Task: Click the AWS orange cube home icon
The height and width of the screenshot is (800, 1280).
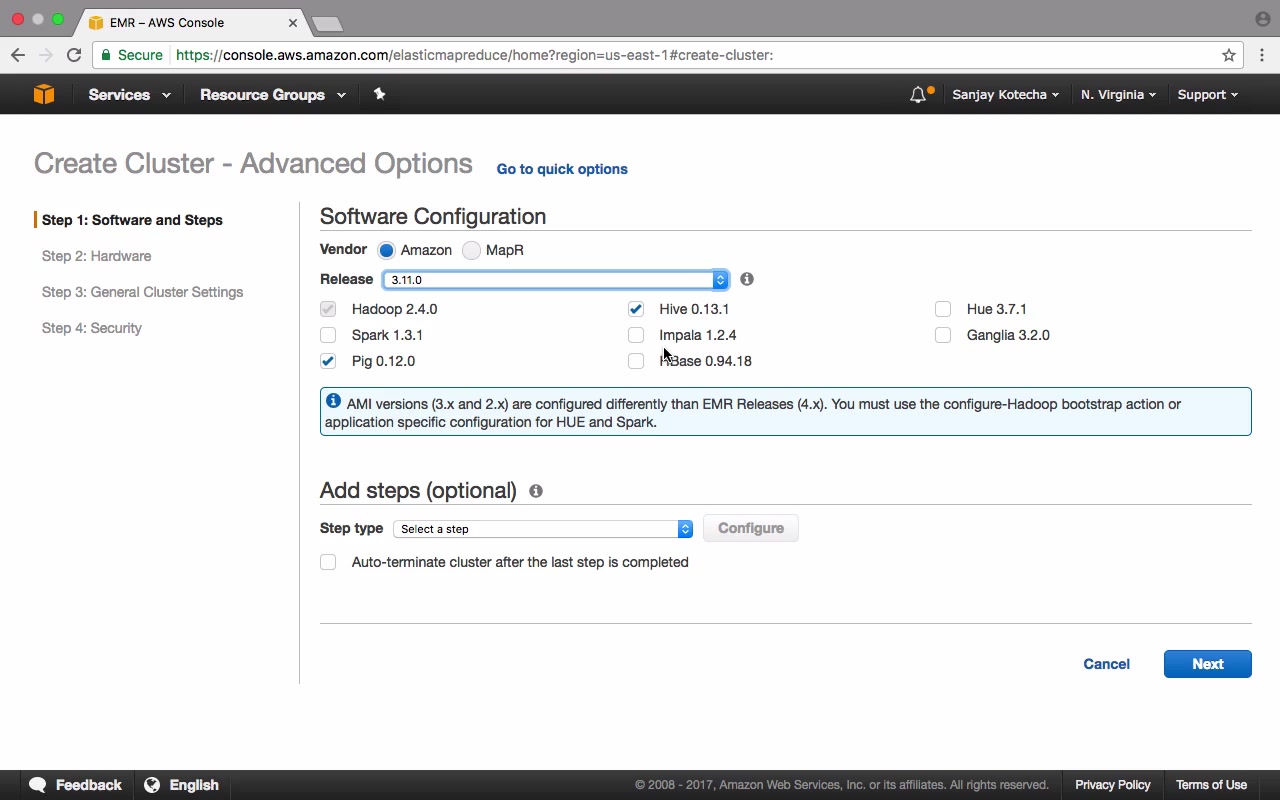Action: (44, 94)
